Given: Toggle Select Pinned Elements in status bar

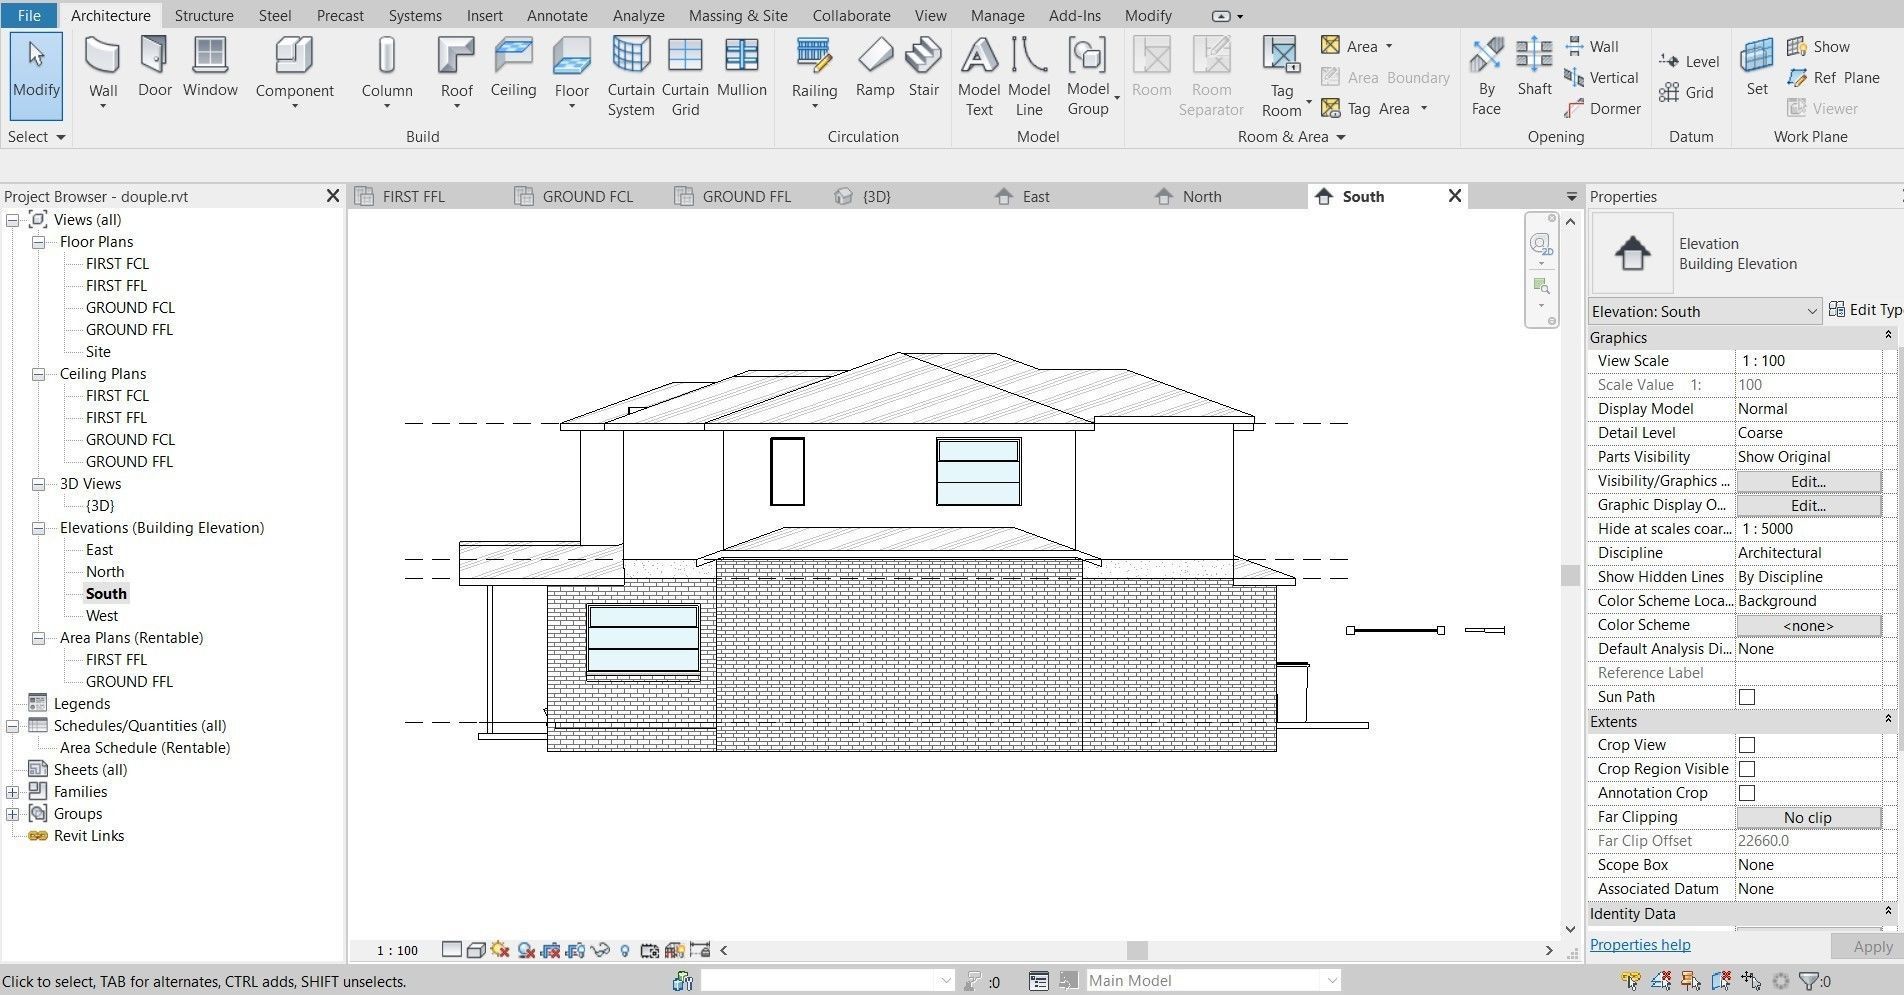Looking at the screenshot, I should pyautogui.click(x=1691, y=981).
